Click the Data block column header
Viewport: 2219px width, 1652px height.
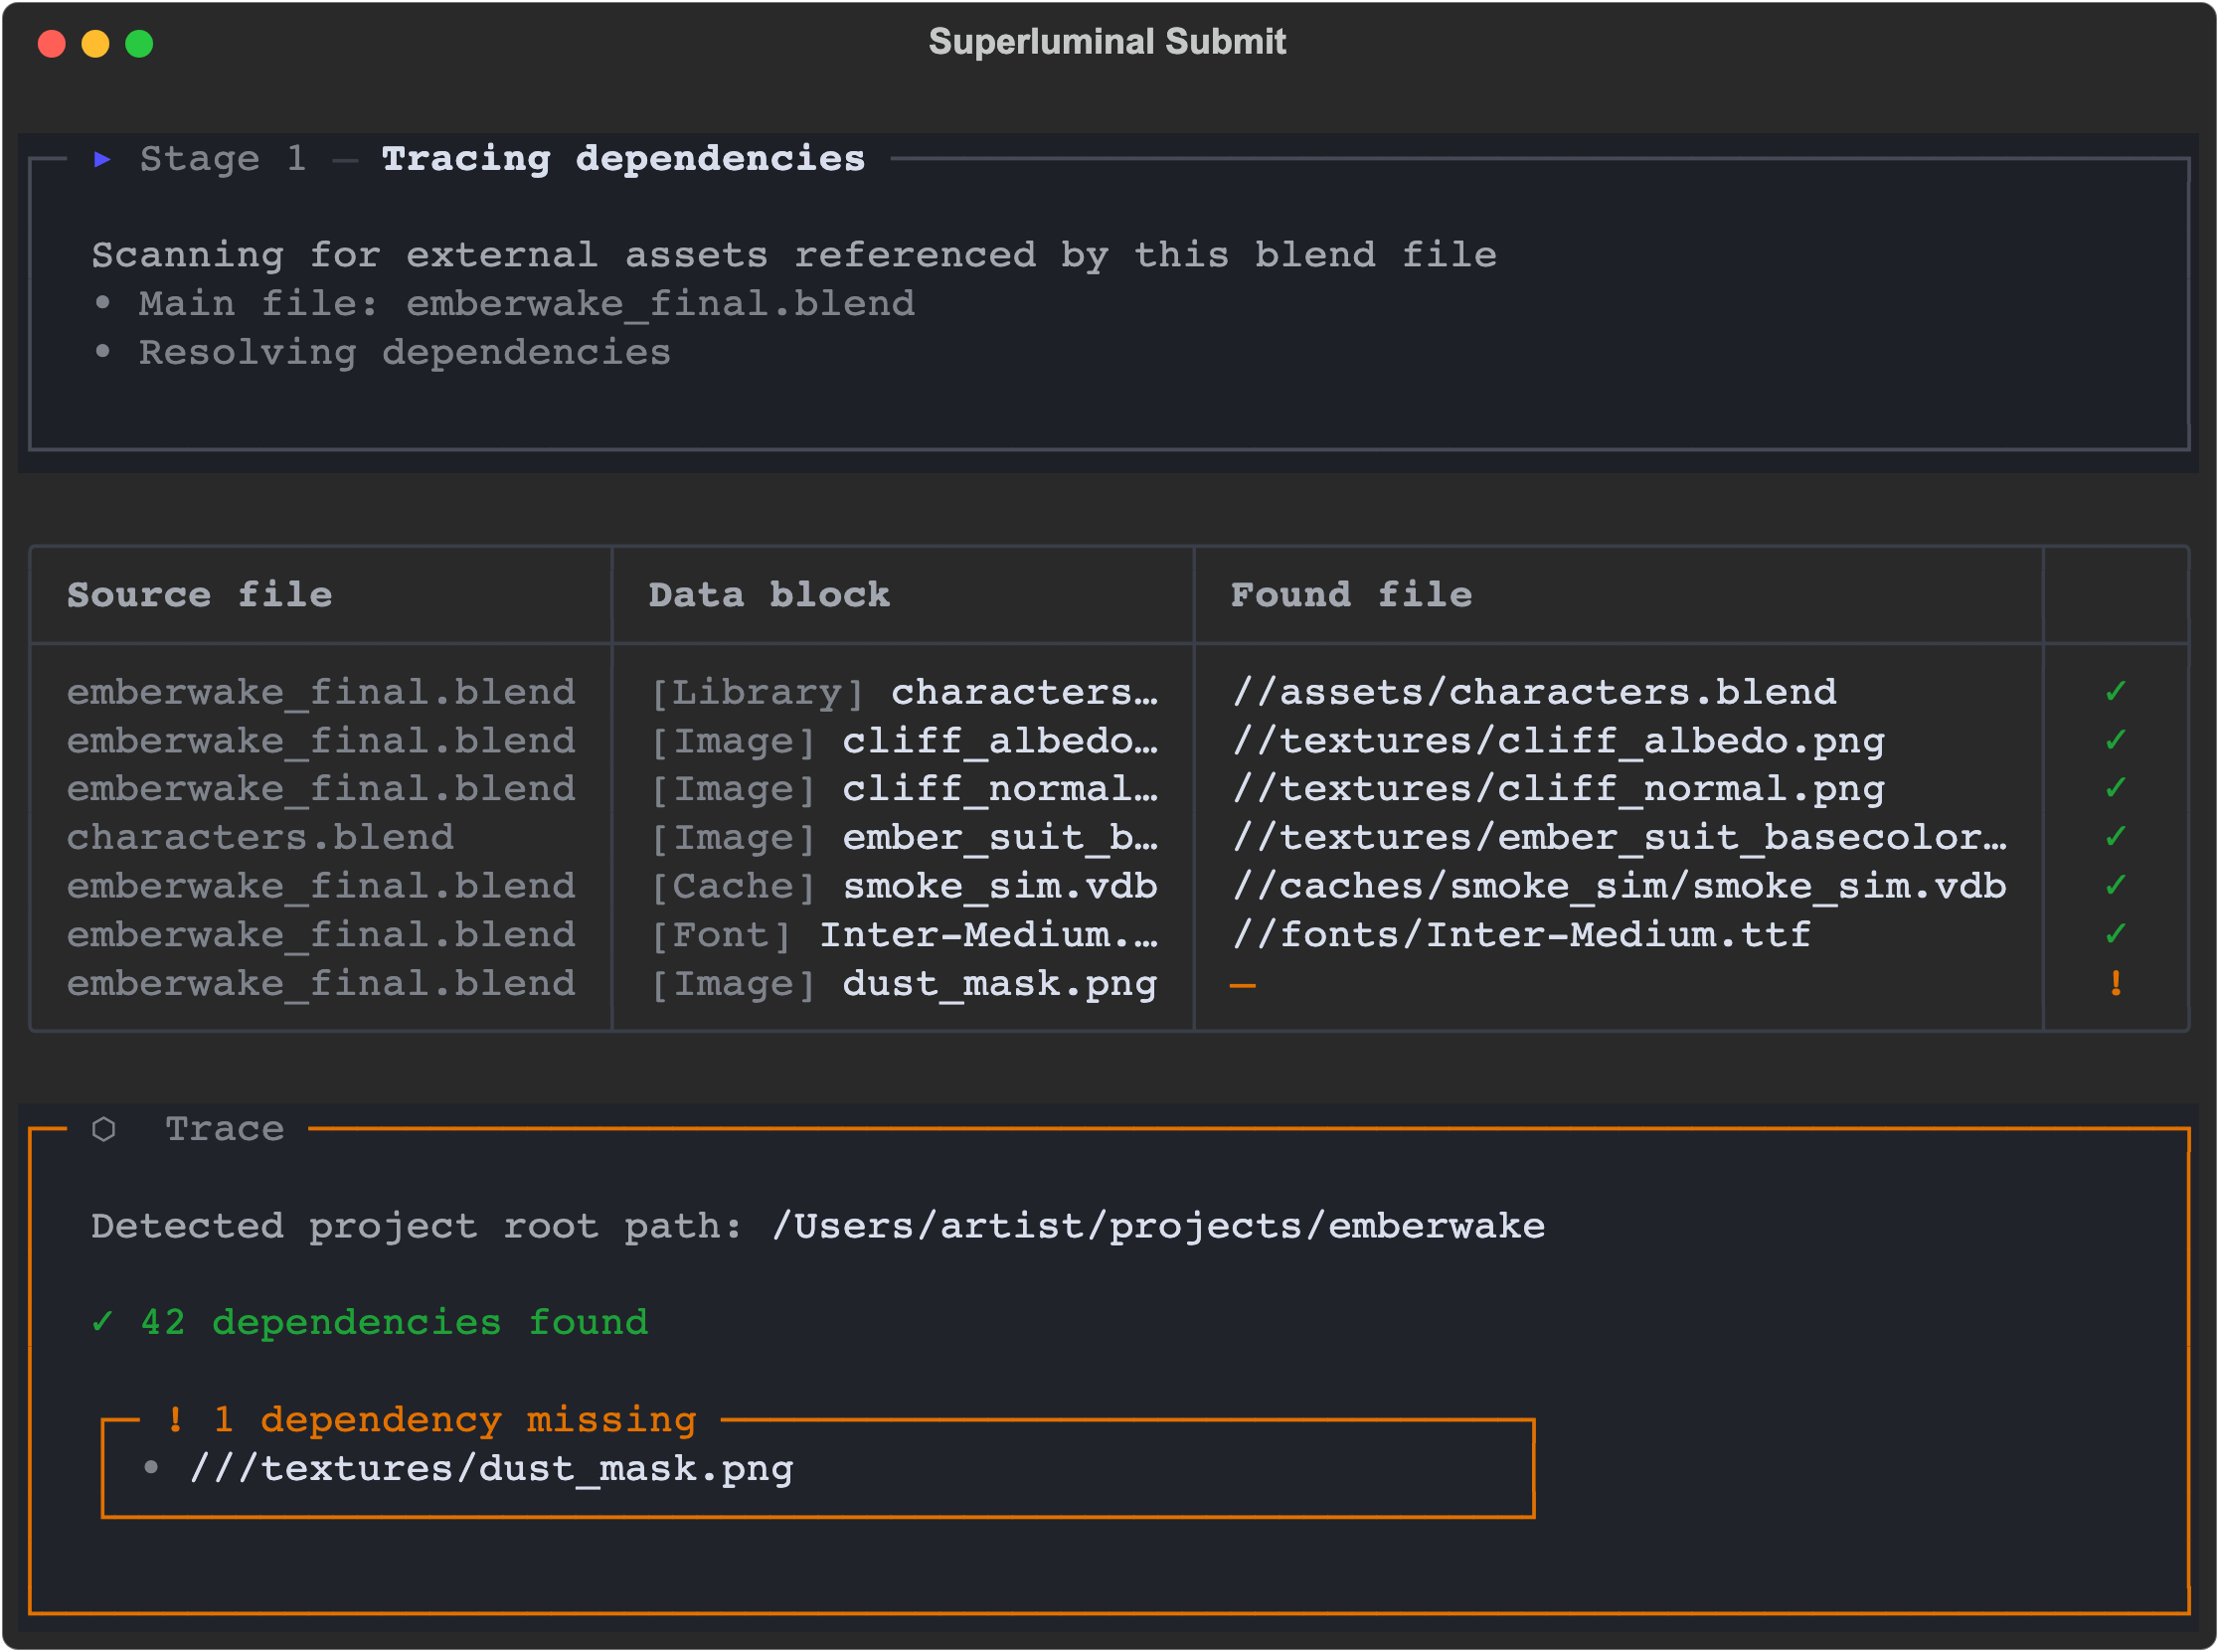click(769, 595)
